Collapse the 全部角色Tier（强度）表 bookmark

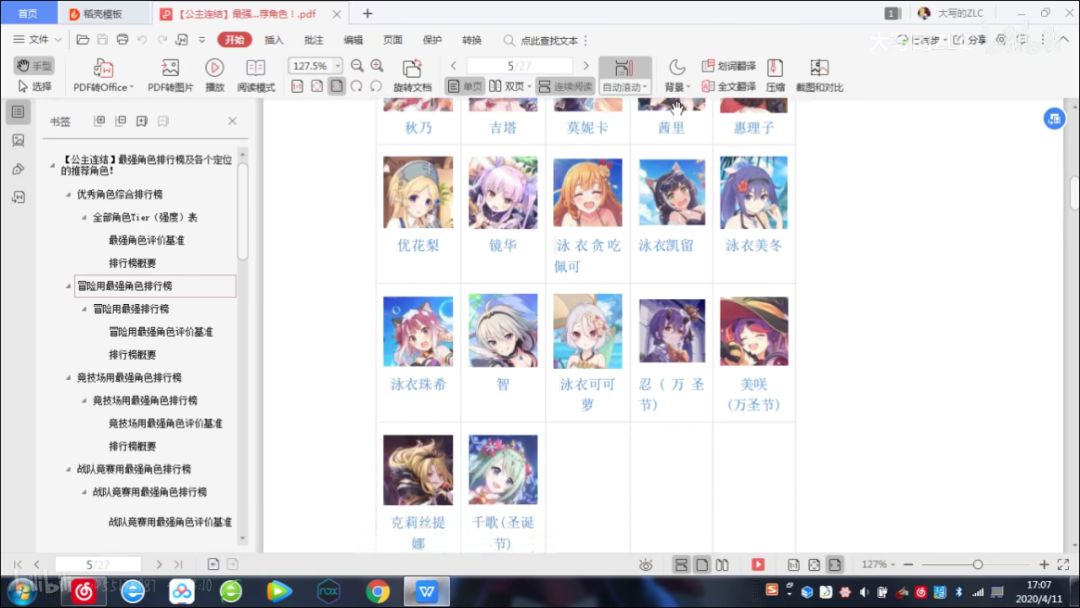tap(83, 218)
